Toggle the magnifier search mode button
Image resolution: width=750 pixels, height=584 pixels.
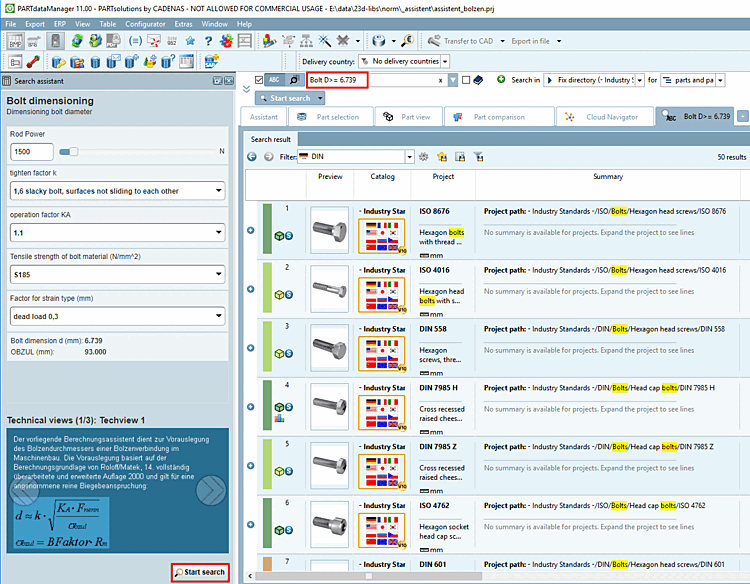click(294, 80)
